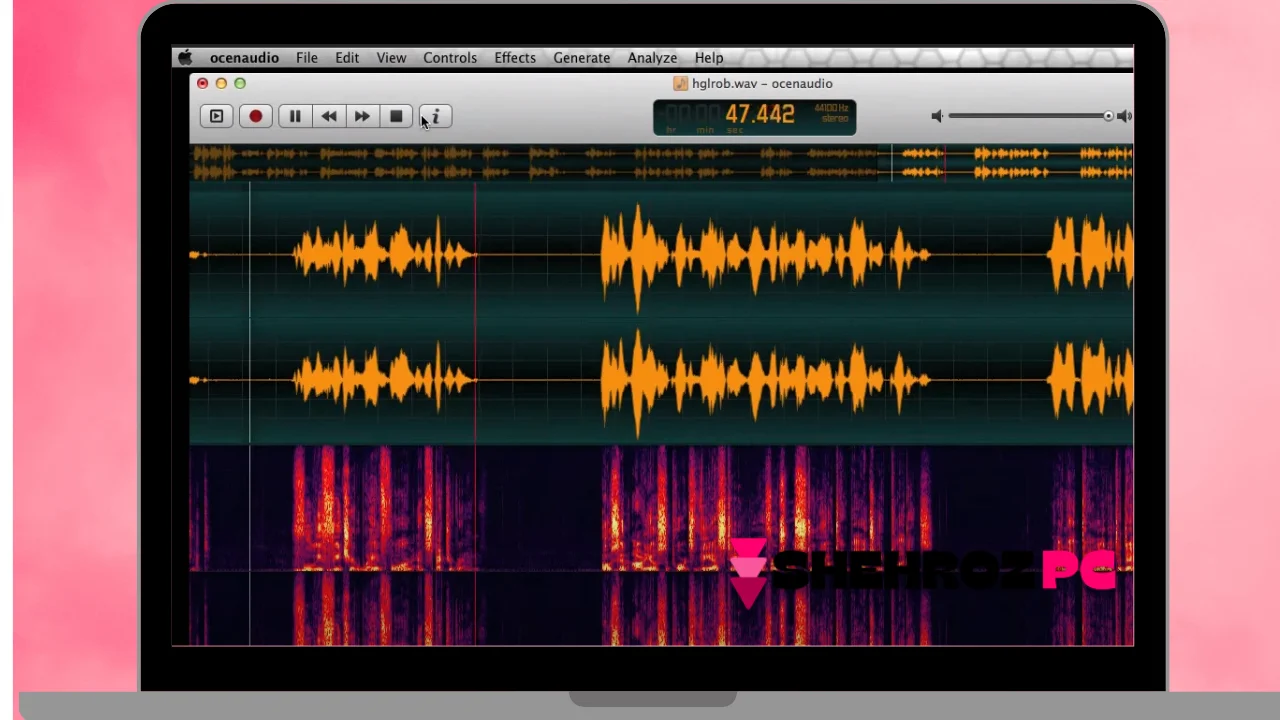Click inside the spectrogram view
Screen dimensions: 1280x720
[661, 545]
